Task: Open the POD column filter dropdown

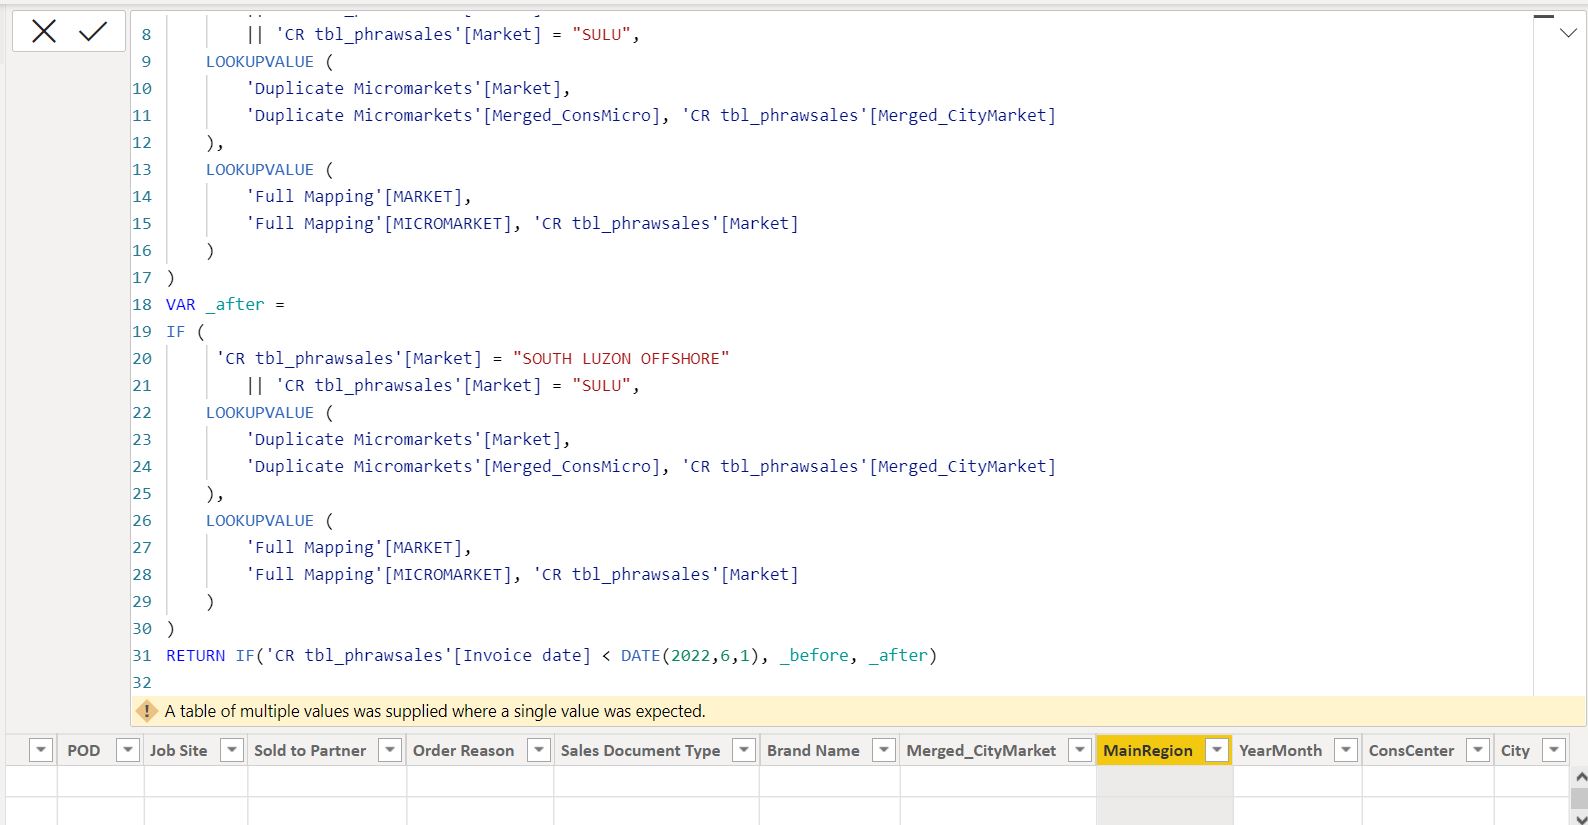Action: point(128,750)
